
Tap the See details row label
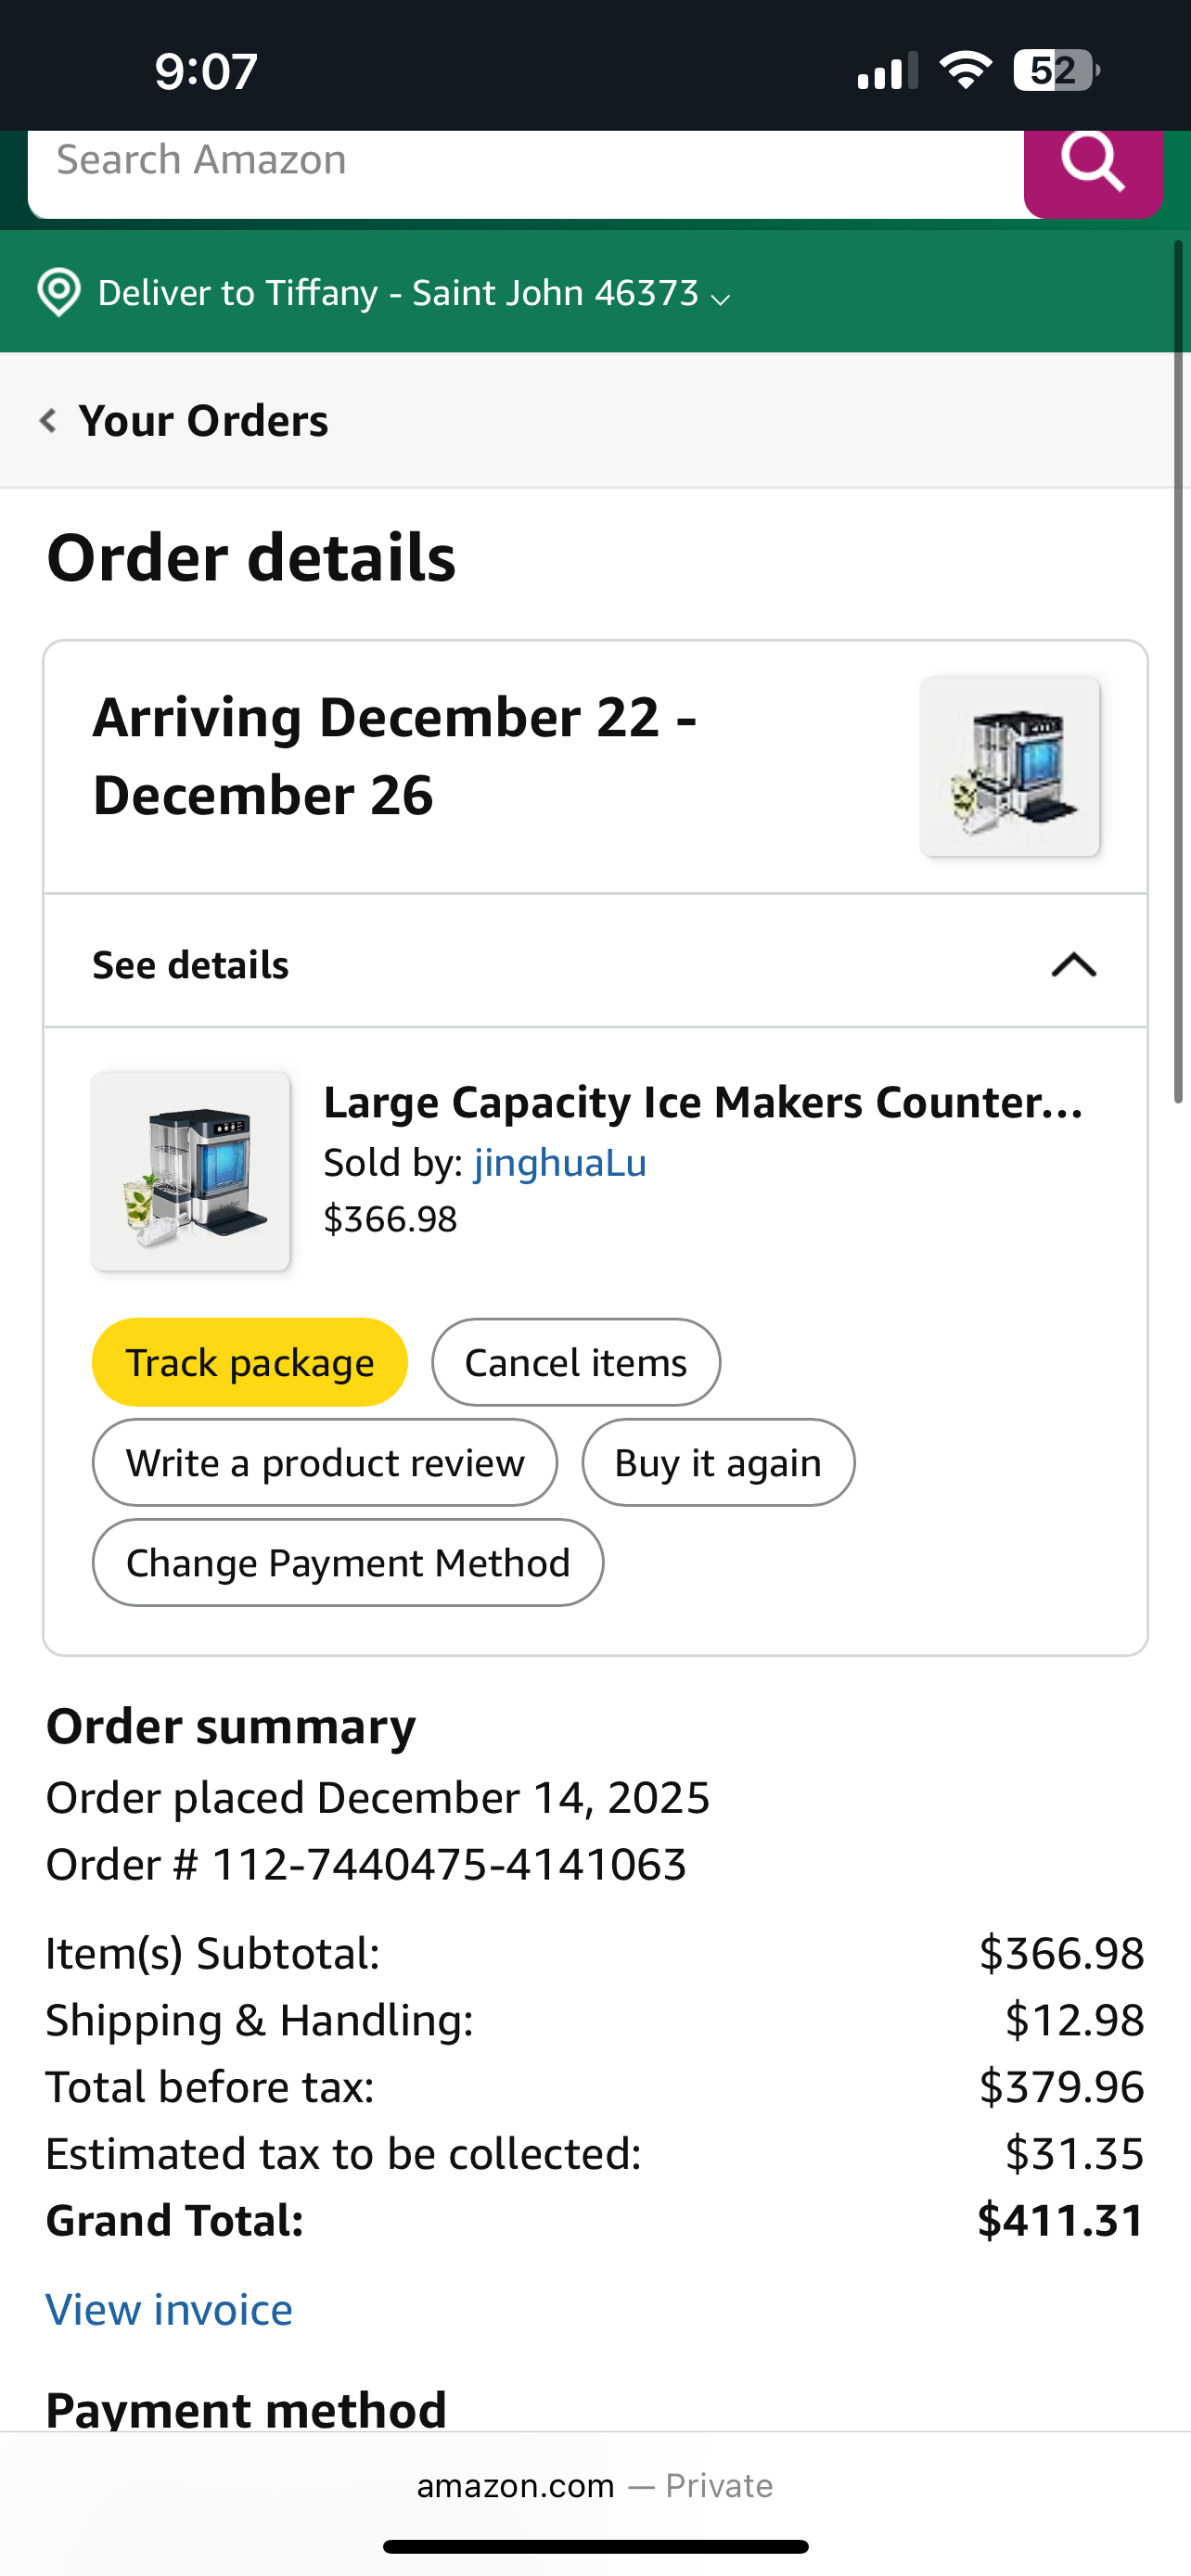tap(191, 965)
